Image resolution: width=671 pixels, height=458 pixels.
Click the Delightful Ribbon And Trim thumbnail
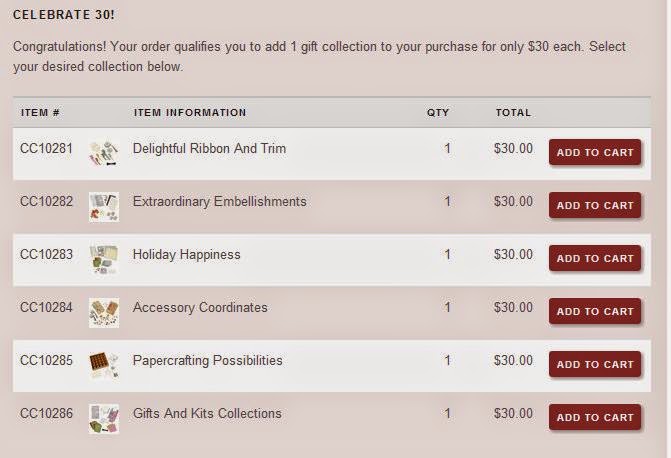[103, 153]
